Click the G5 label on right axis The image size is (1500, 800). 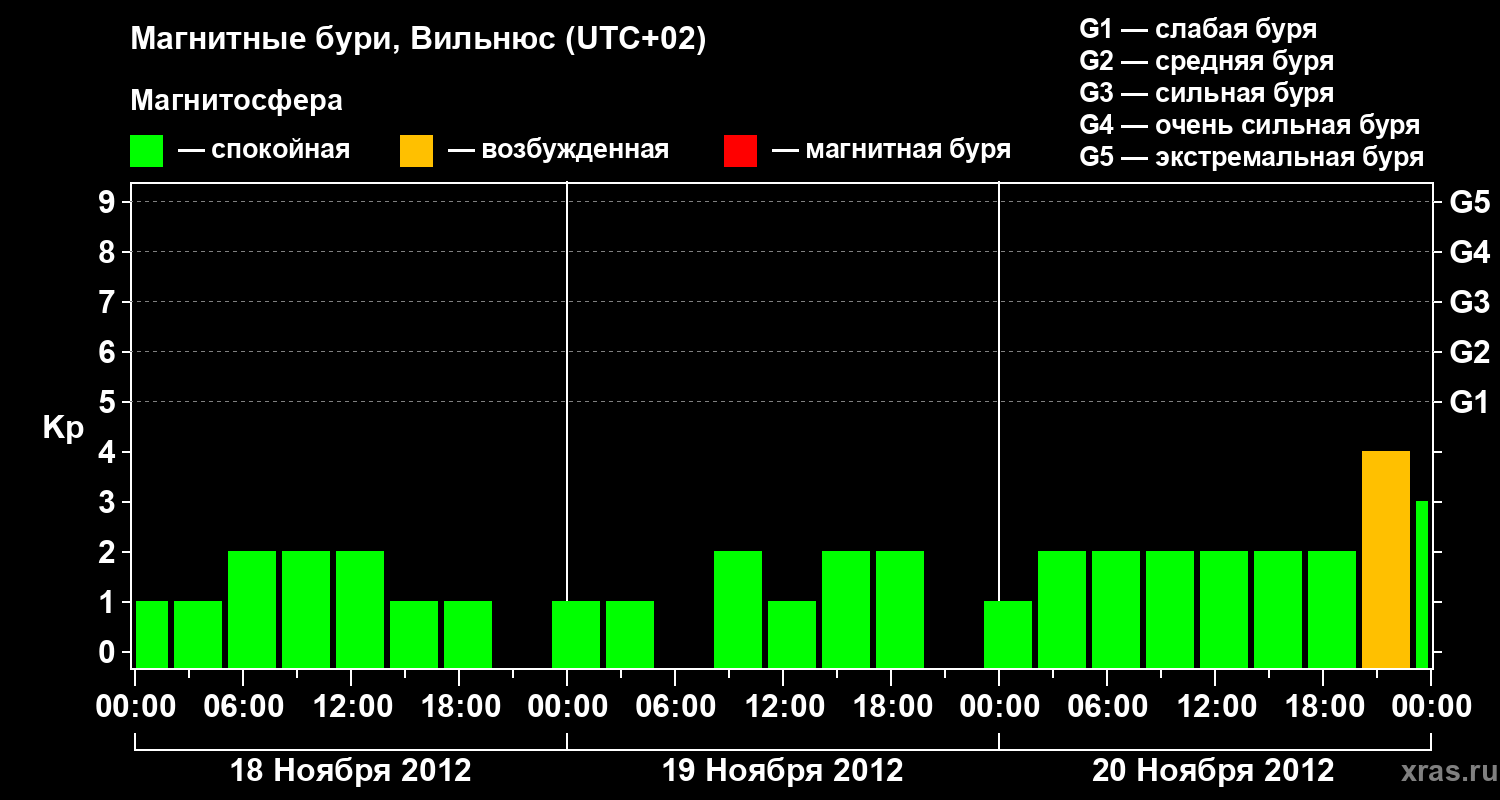(1469, 202)
